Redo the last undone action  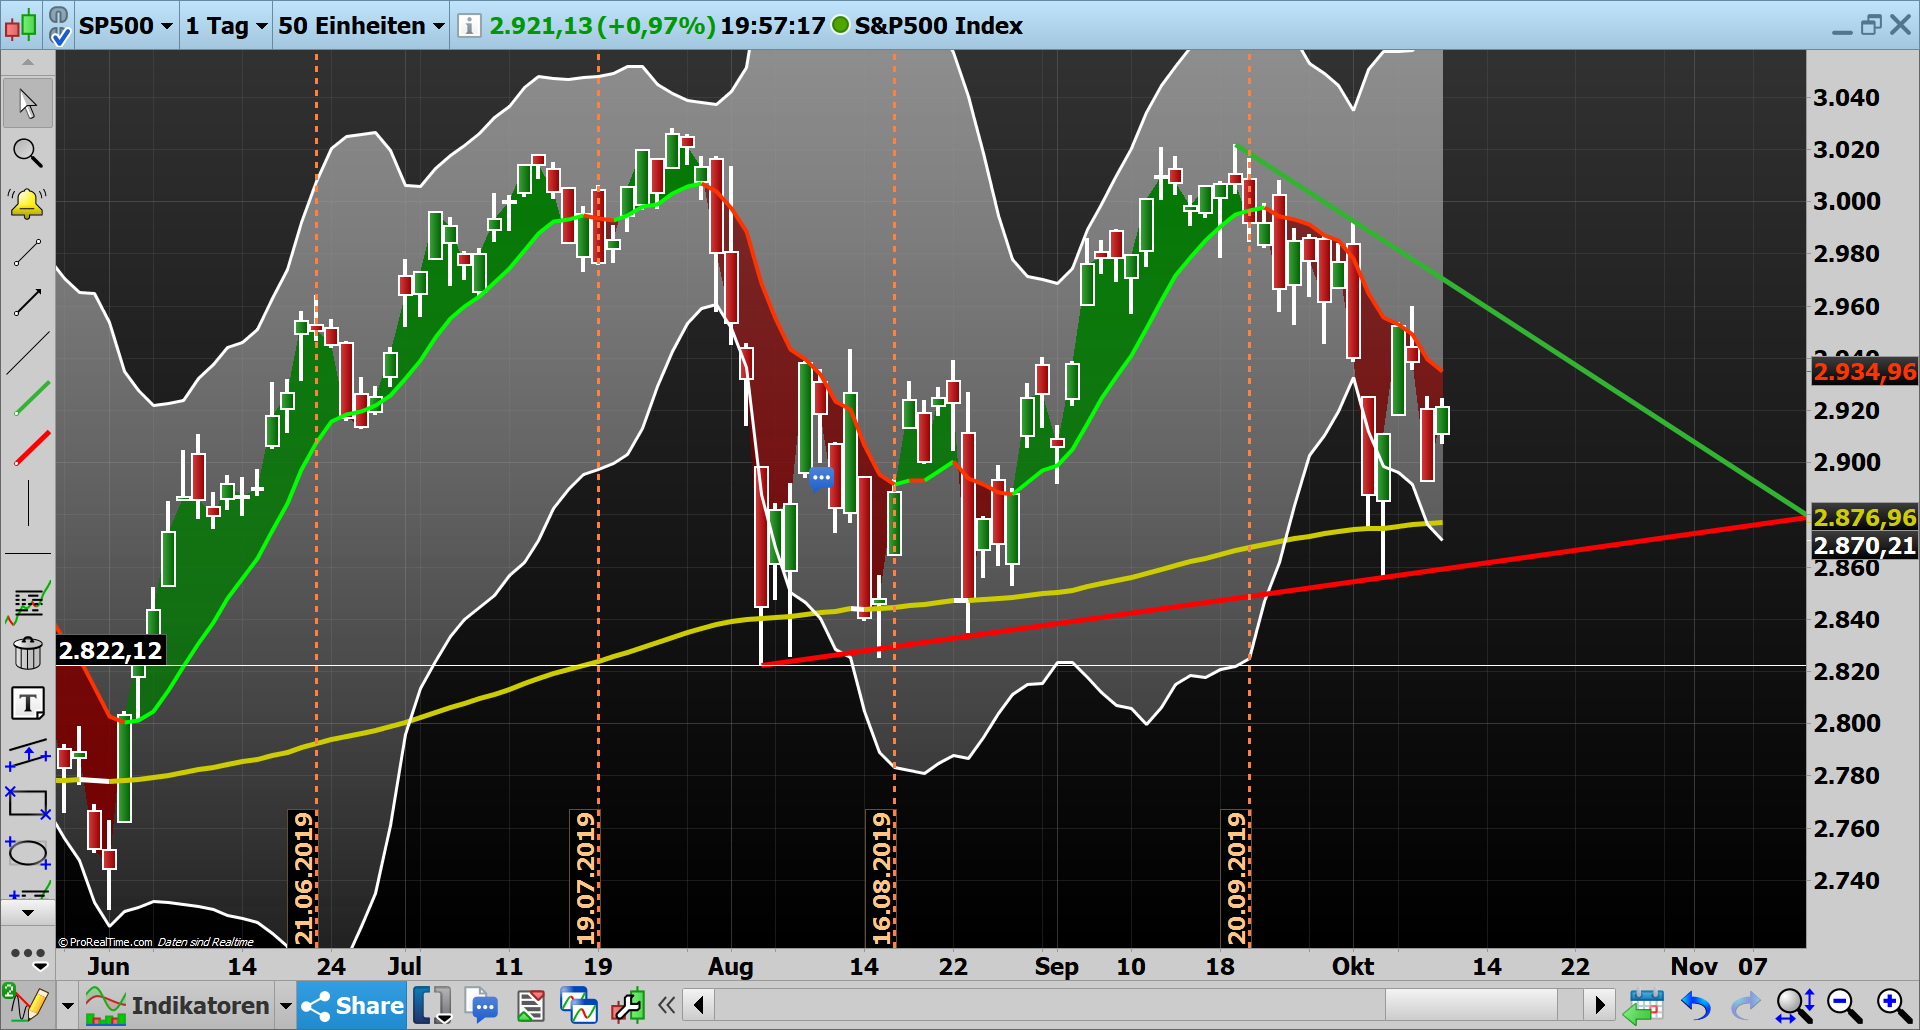tap(1746, 1005)
